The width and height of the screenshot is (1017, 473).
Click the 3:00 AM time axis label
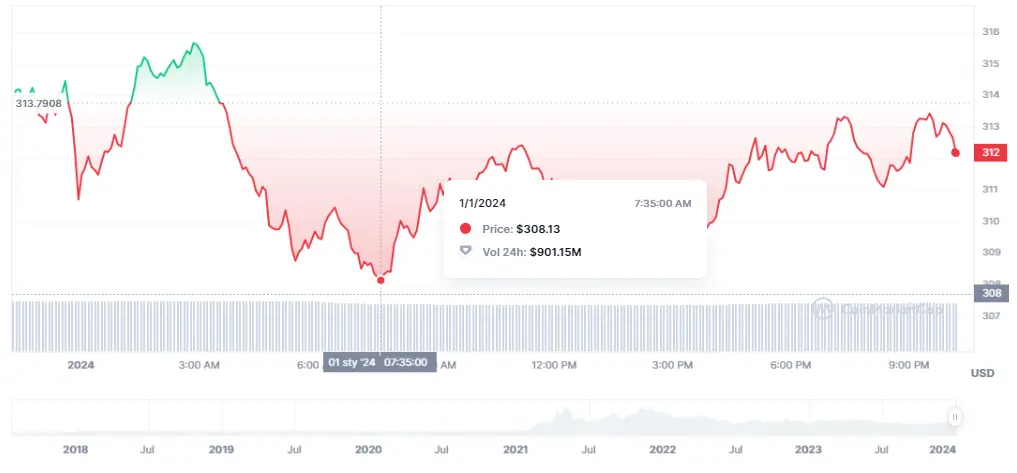click(199, 365)
